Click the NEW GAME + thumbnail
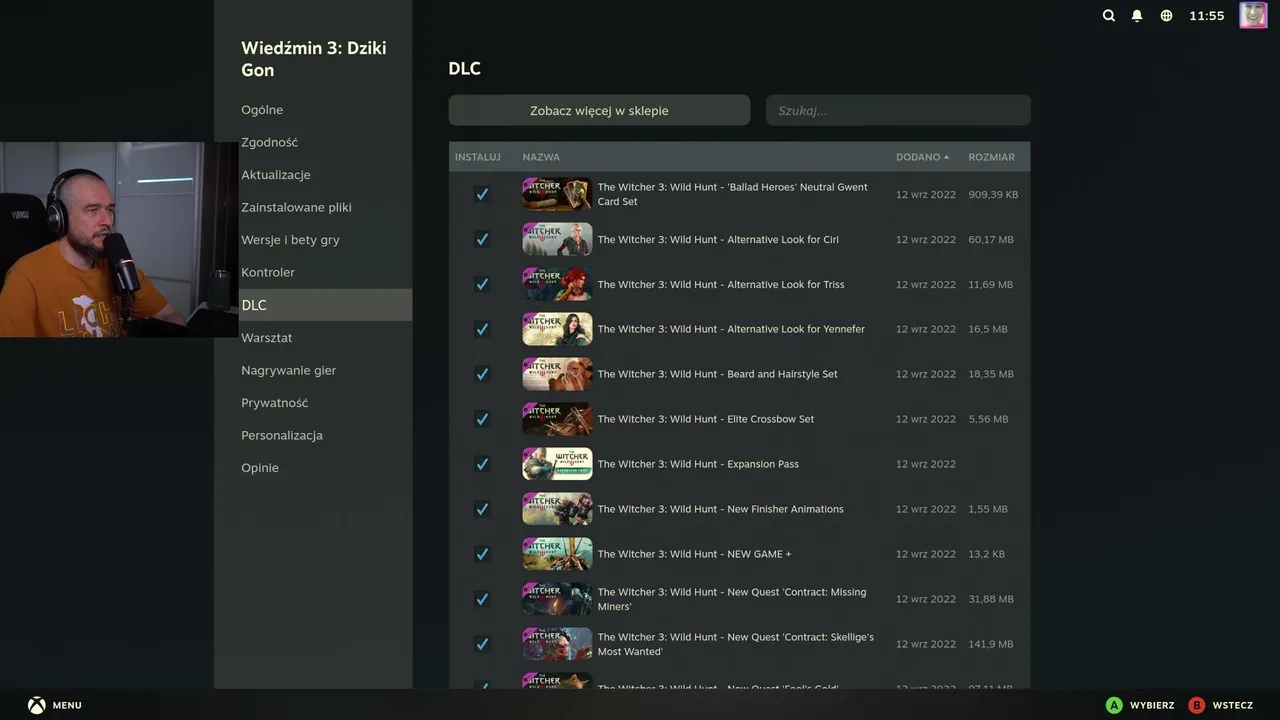 click(x=557, y=554)
